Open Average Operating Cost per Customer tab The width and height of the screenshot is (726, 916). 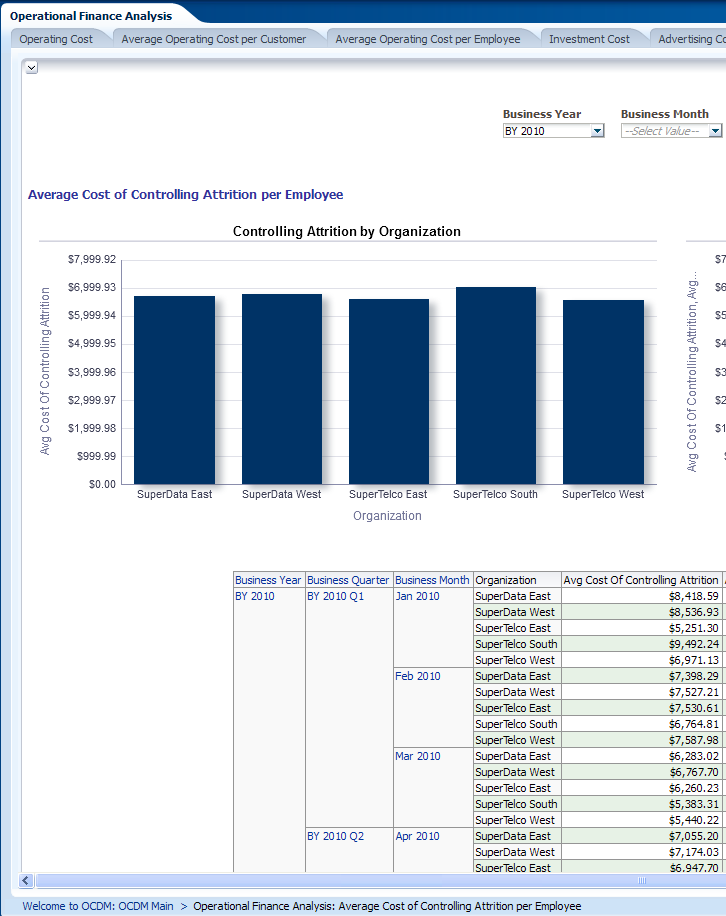pyautogui.click(x=213, y=39)
